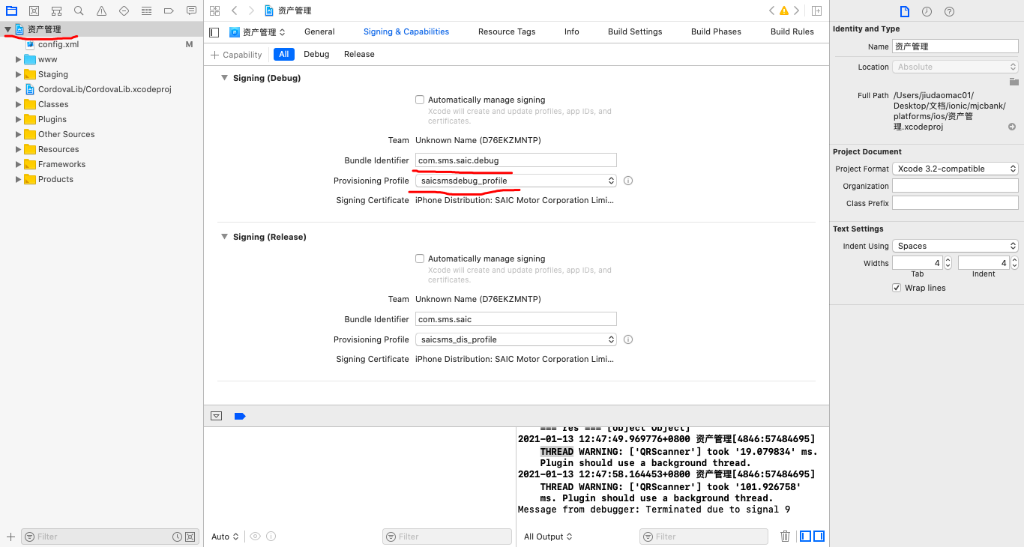Image resolution: width=1024 pixels, height=547 pixels.
Task: Open the Breakpoint navigator
Action: click(168, 10)
